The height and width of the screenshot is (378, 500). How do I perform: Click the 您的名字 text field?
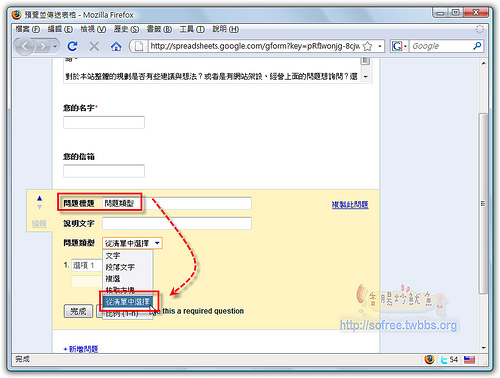tap(104, 122)
